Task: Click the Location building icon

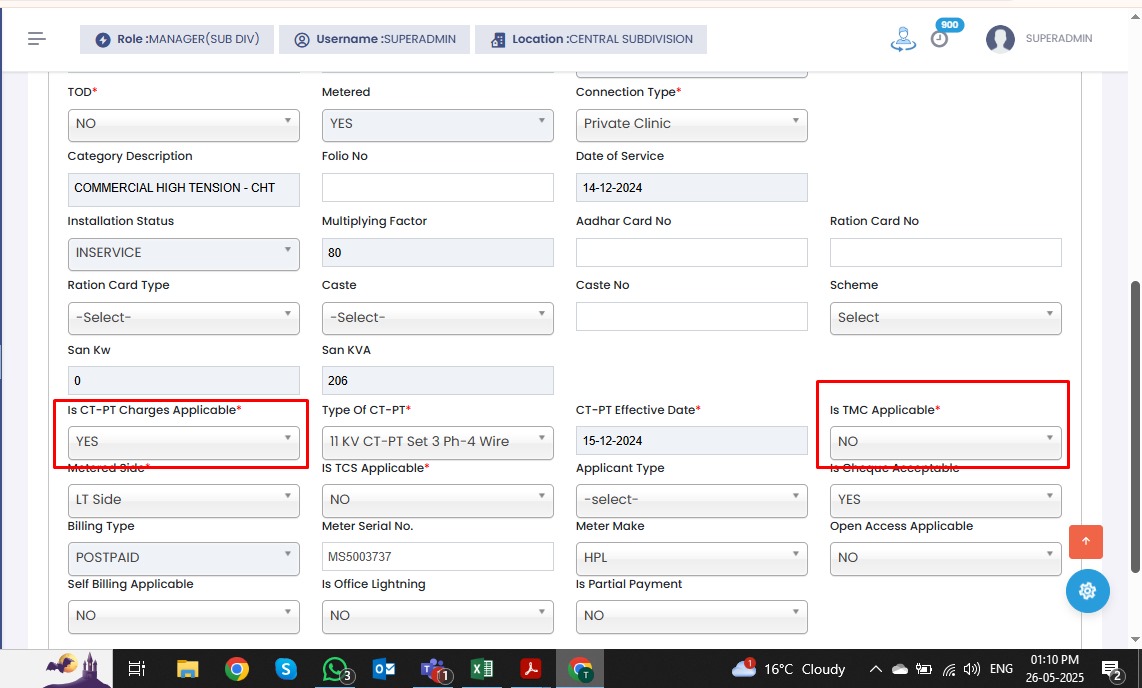Action: tap(497, 39)
